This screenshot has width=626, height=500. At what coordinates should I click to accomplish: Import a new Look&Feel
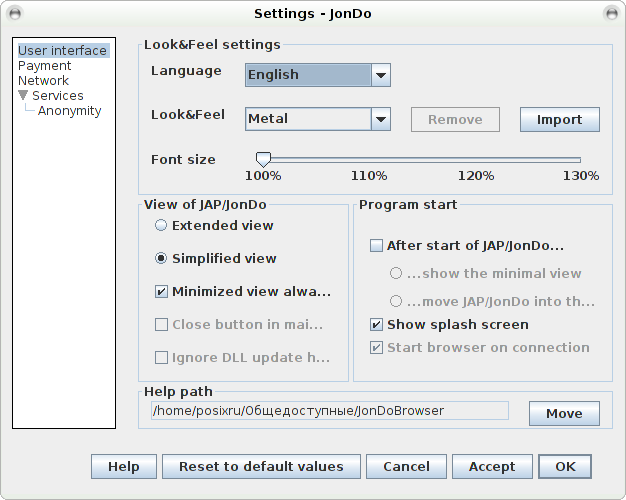coord(559,119)
